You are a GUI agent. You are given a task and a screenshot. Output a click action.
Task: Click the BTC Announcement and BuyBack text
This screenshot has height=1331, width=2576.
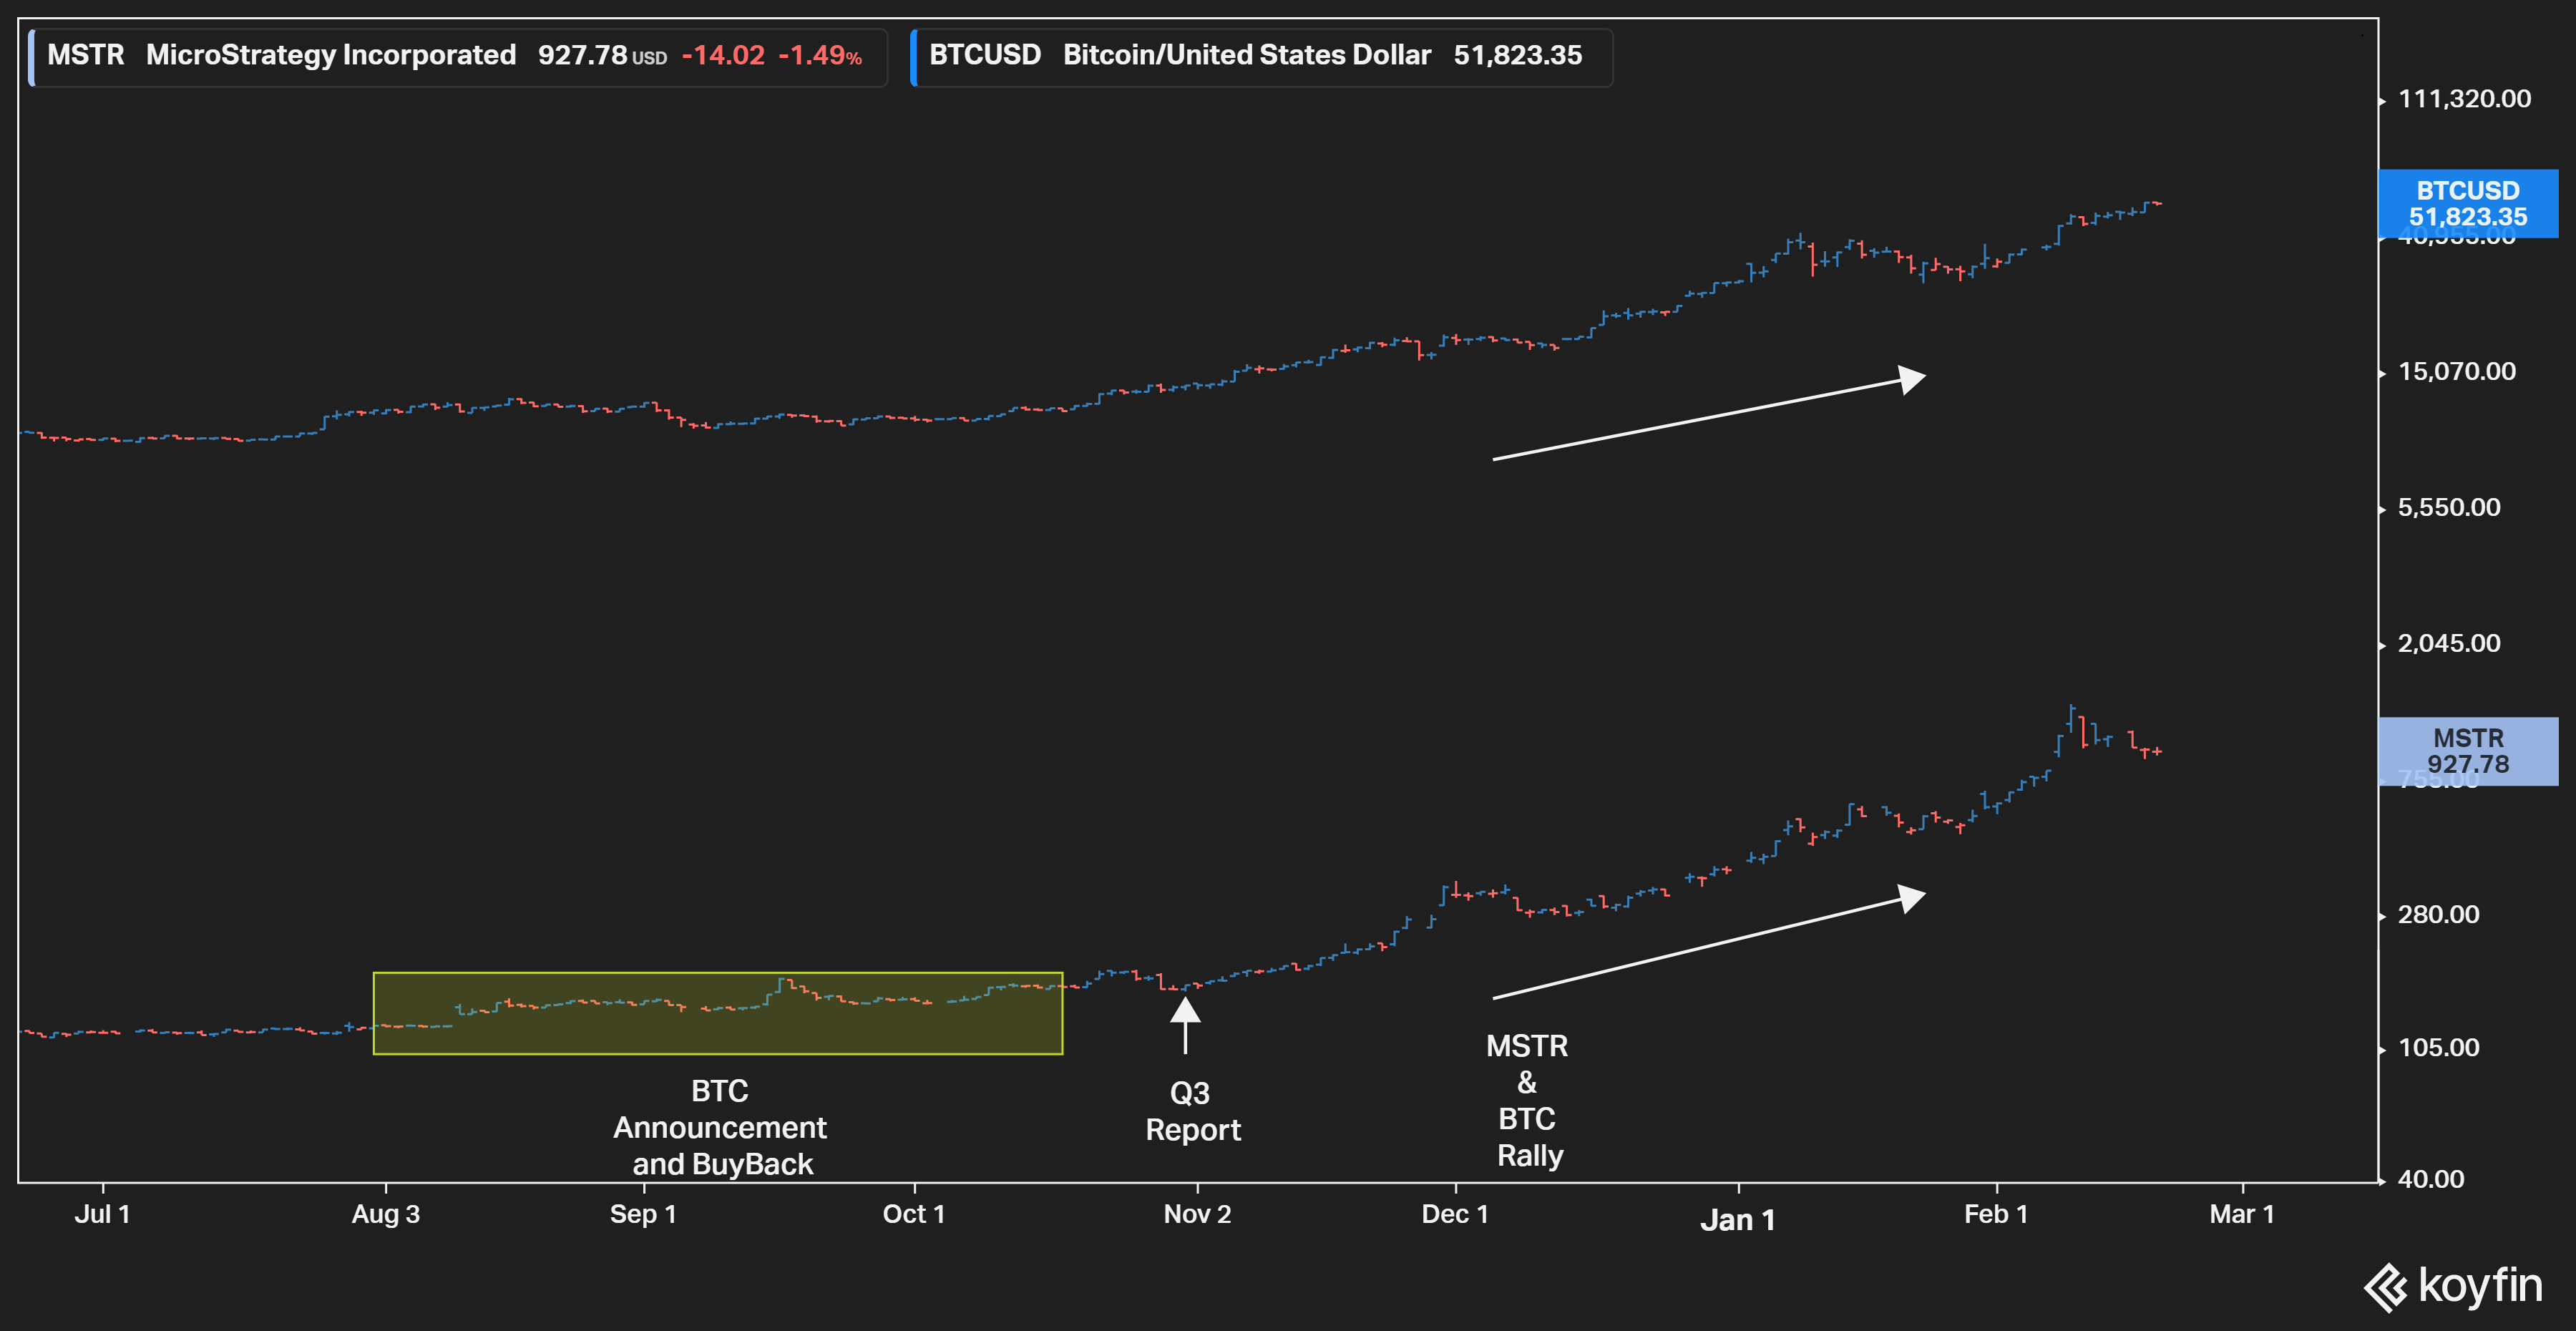point(720,1127)
